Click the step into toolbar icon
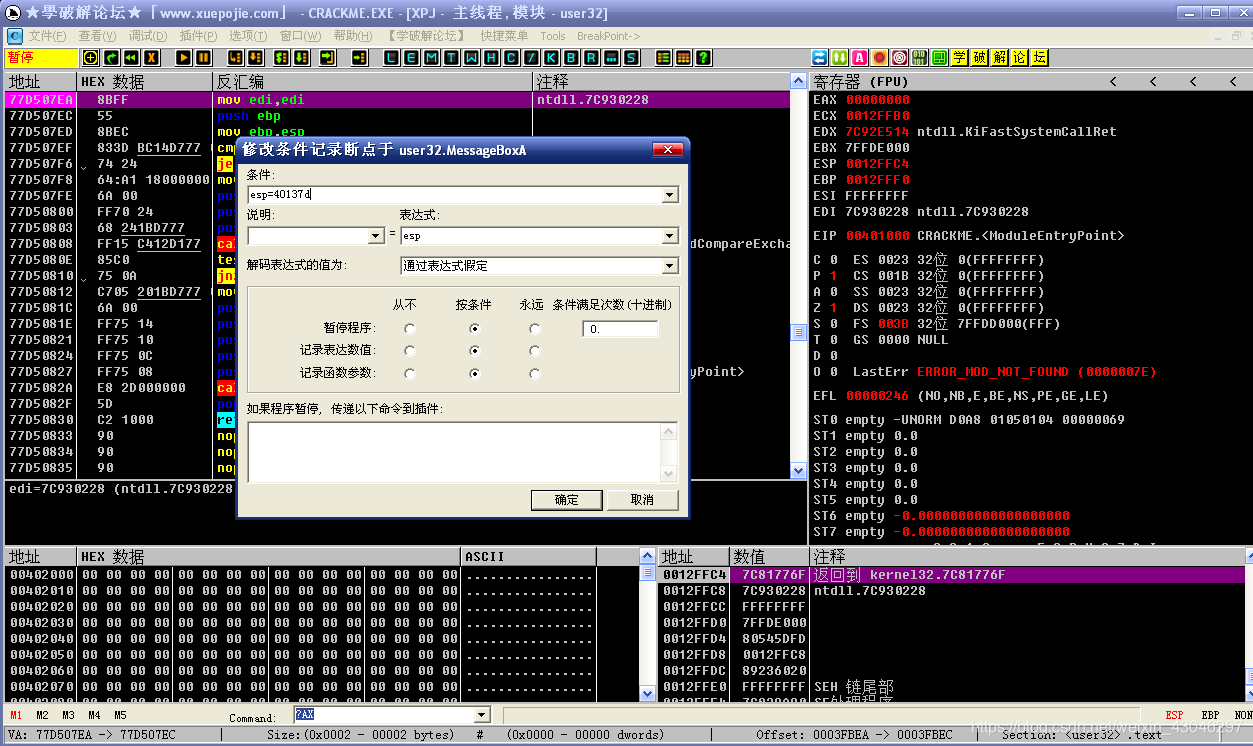 tap(235, 58)
